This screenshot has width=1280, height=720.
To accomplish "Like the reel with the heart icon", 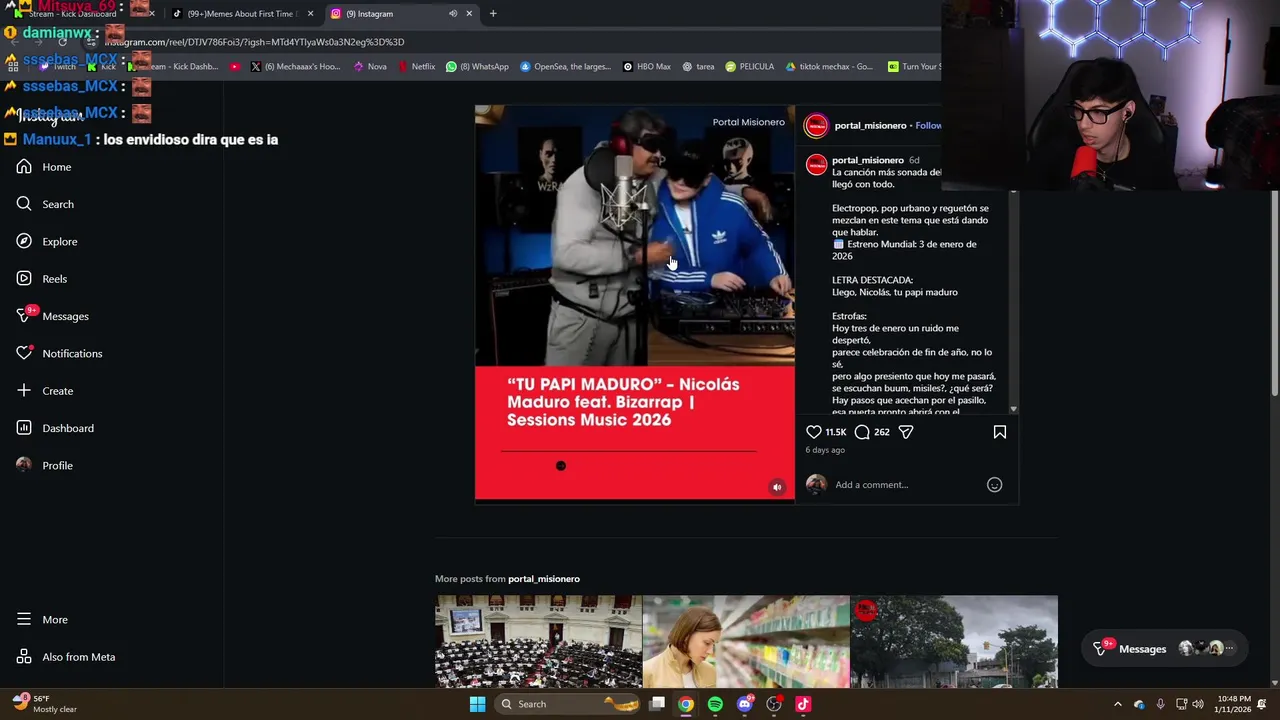I will pyautogui.click(x=814, y=432).
